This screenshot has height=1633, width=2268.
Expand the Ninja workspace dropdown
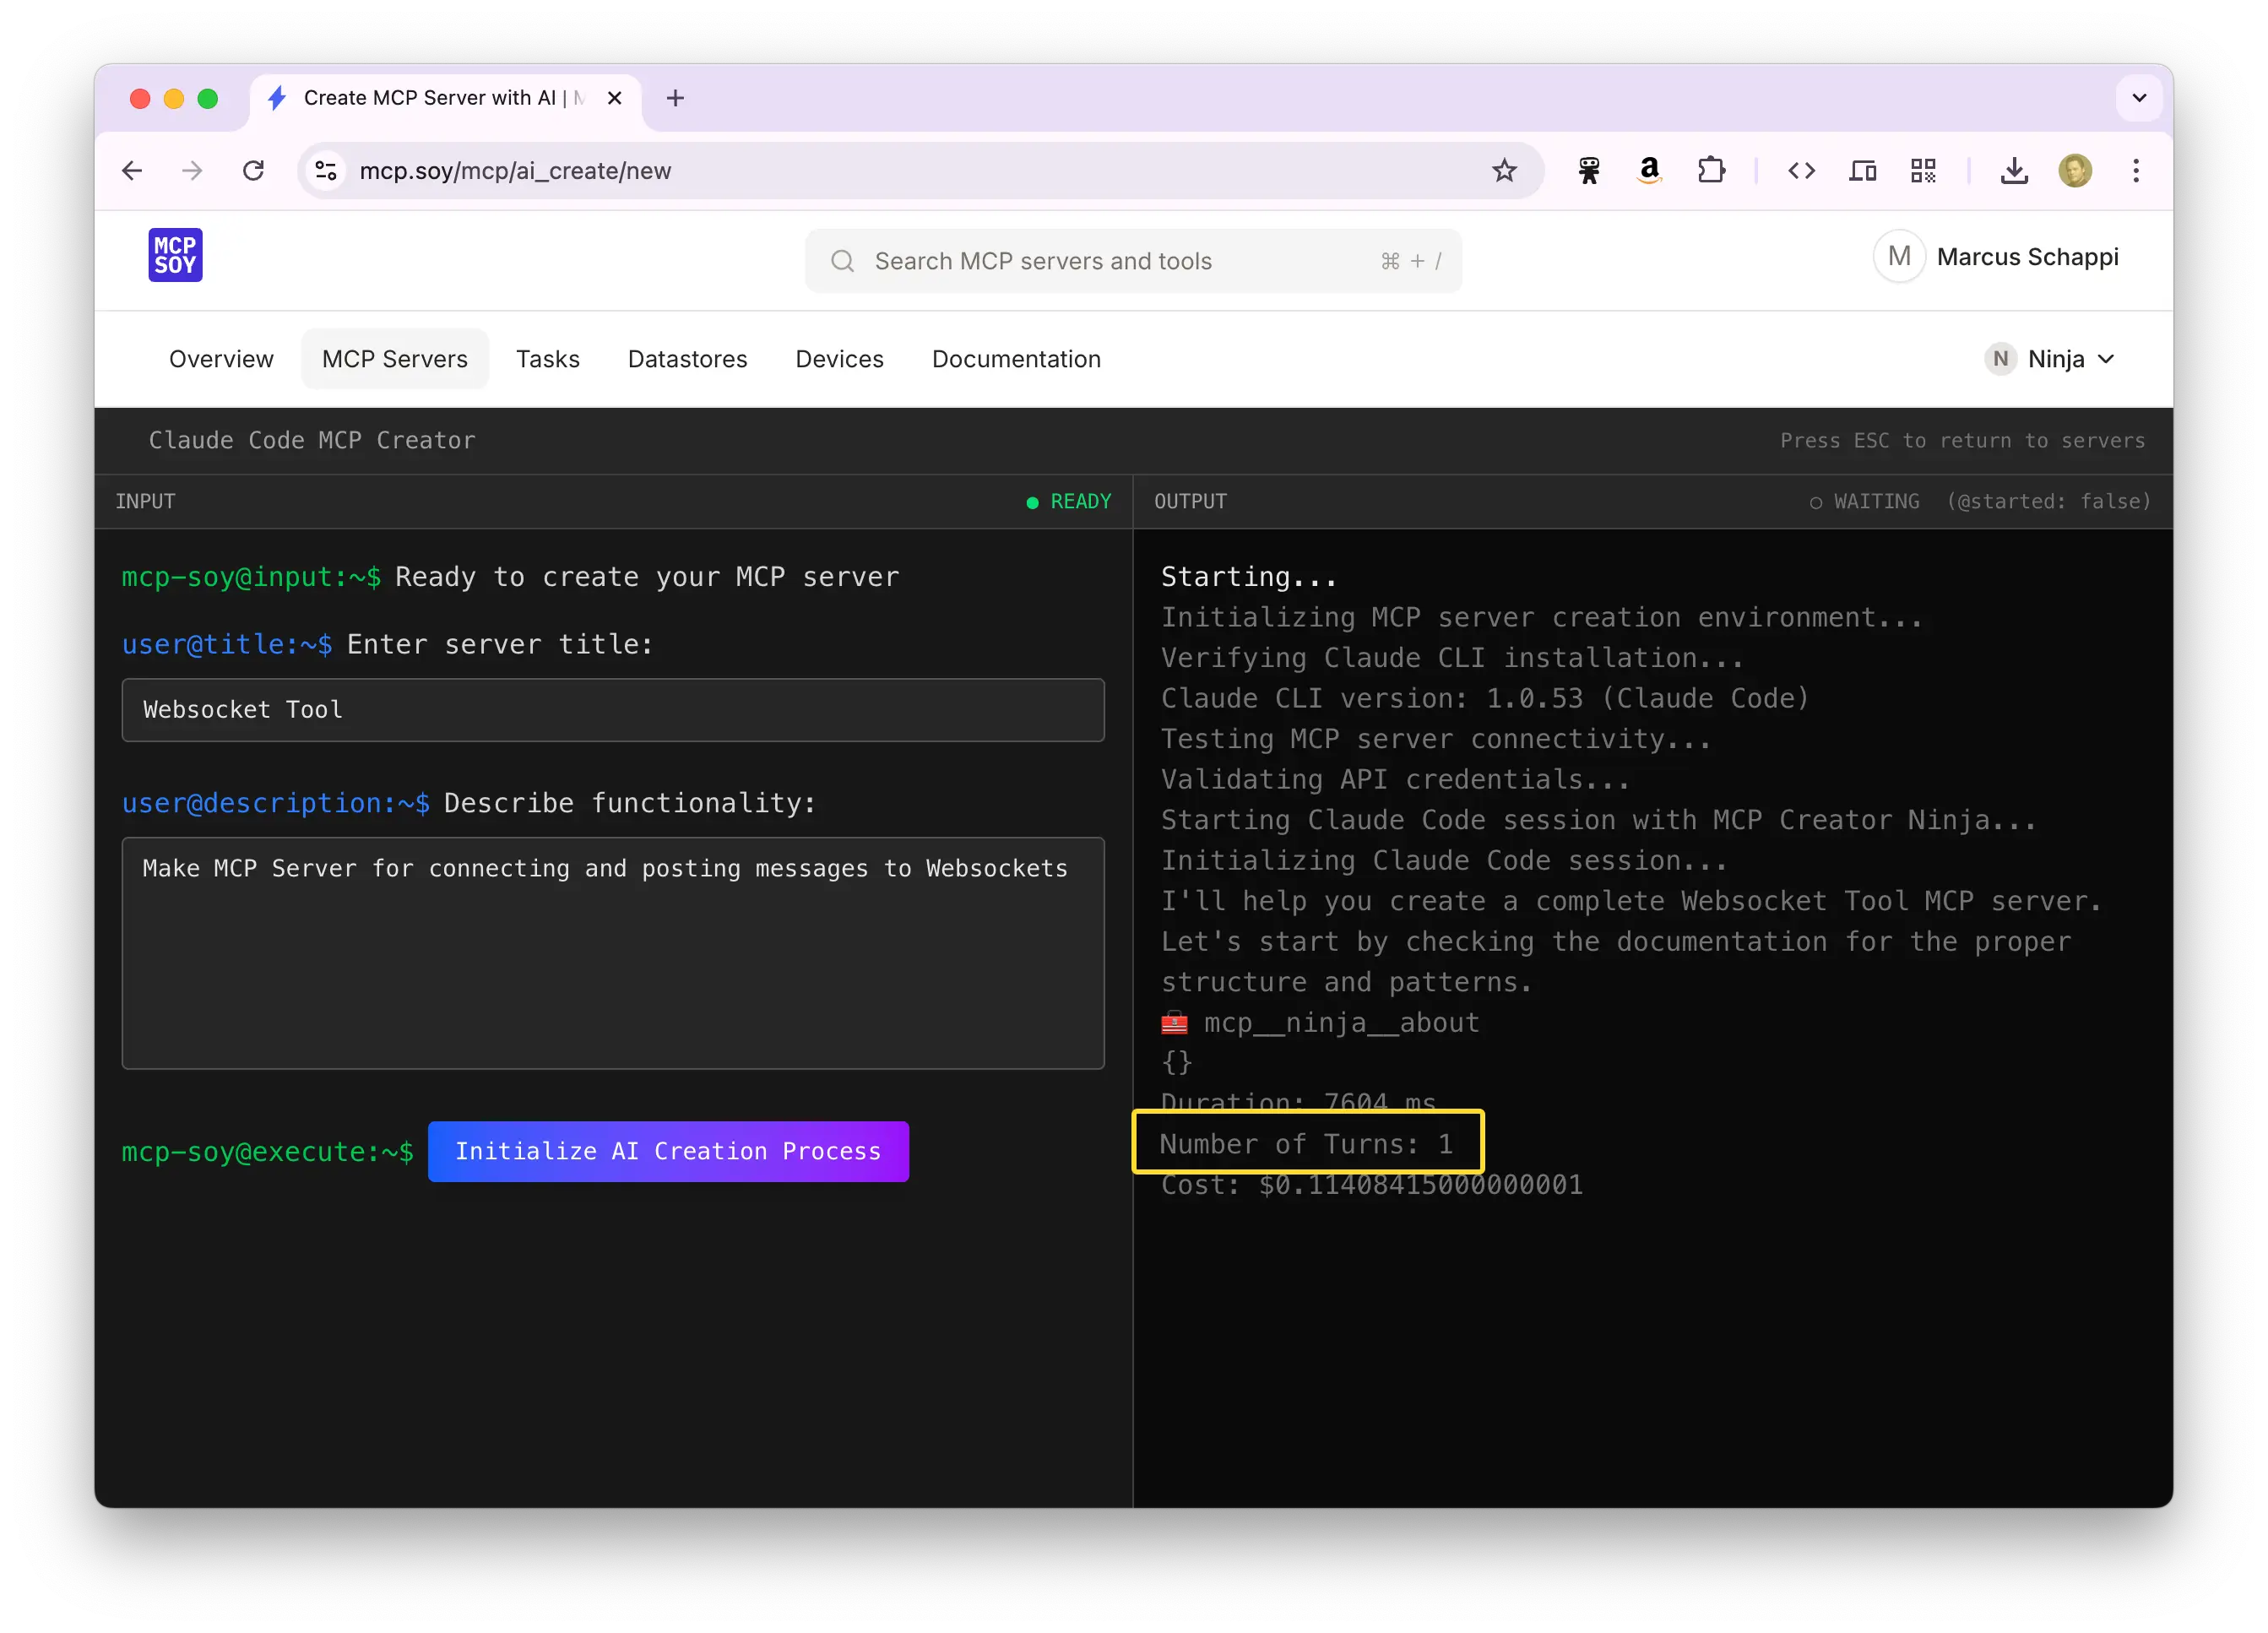(2050, 359)
